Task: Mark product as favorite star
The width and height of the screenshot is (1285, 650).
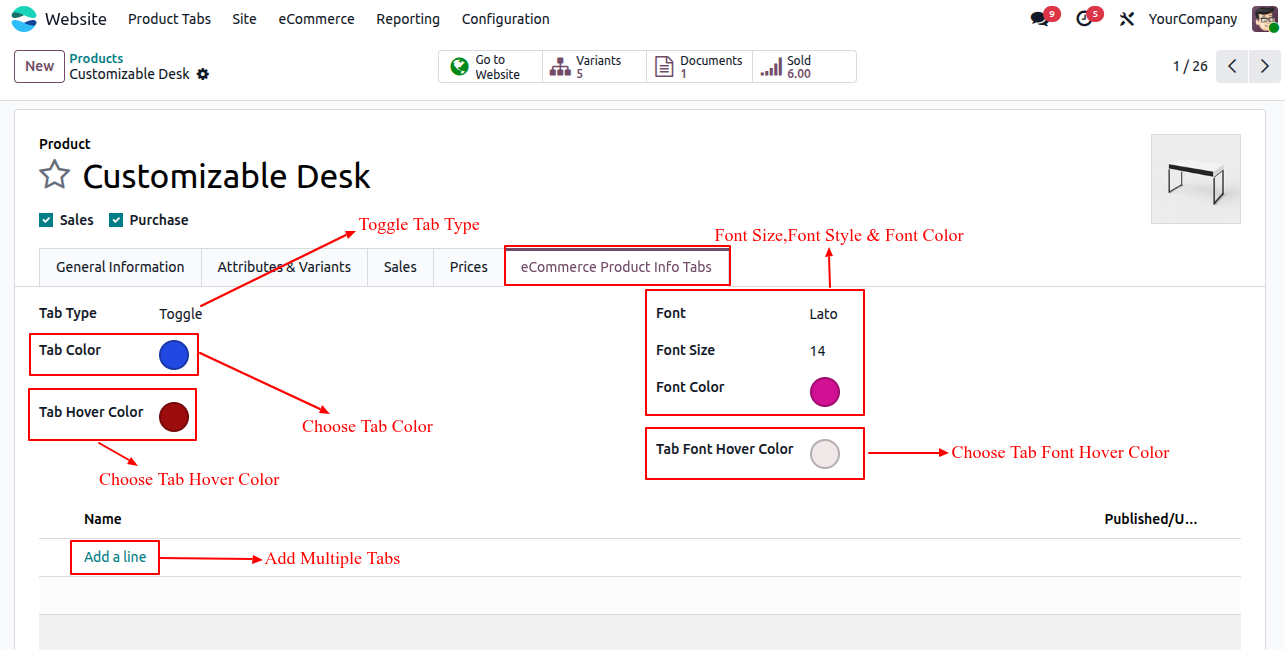Action: [x=54, y=176]
